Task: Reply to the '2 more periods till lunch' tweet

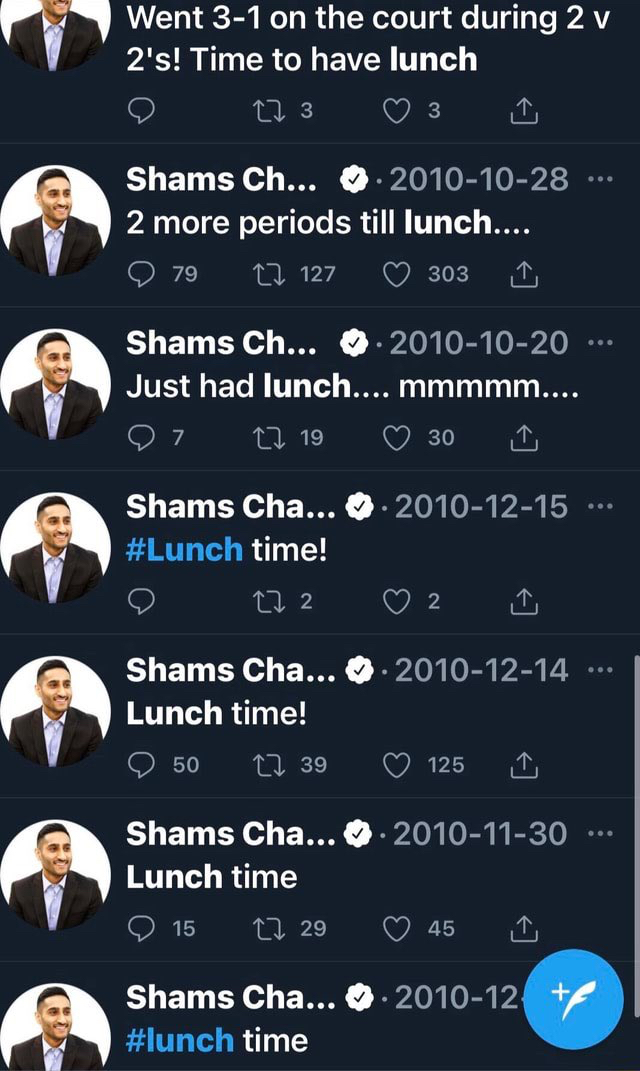Action: pyautogui.click(x=142, y=274)
